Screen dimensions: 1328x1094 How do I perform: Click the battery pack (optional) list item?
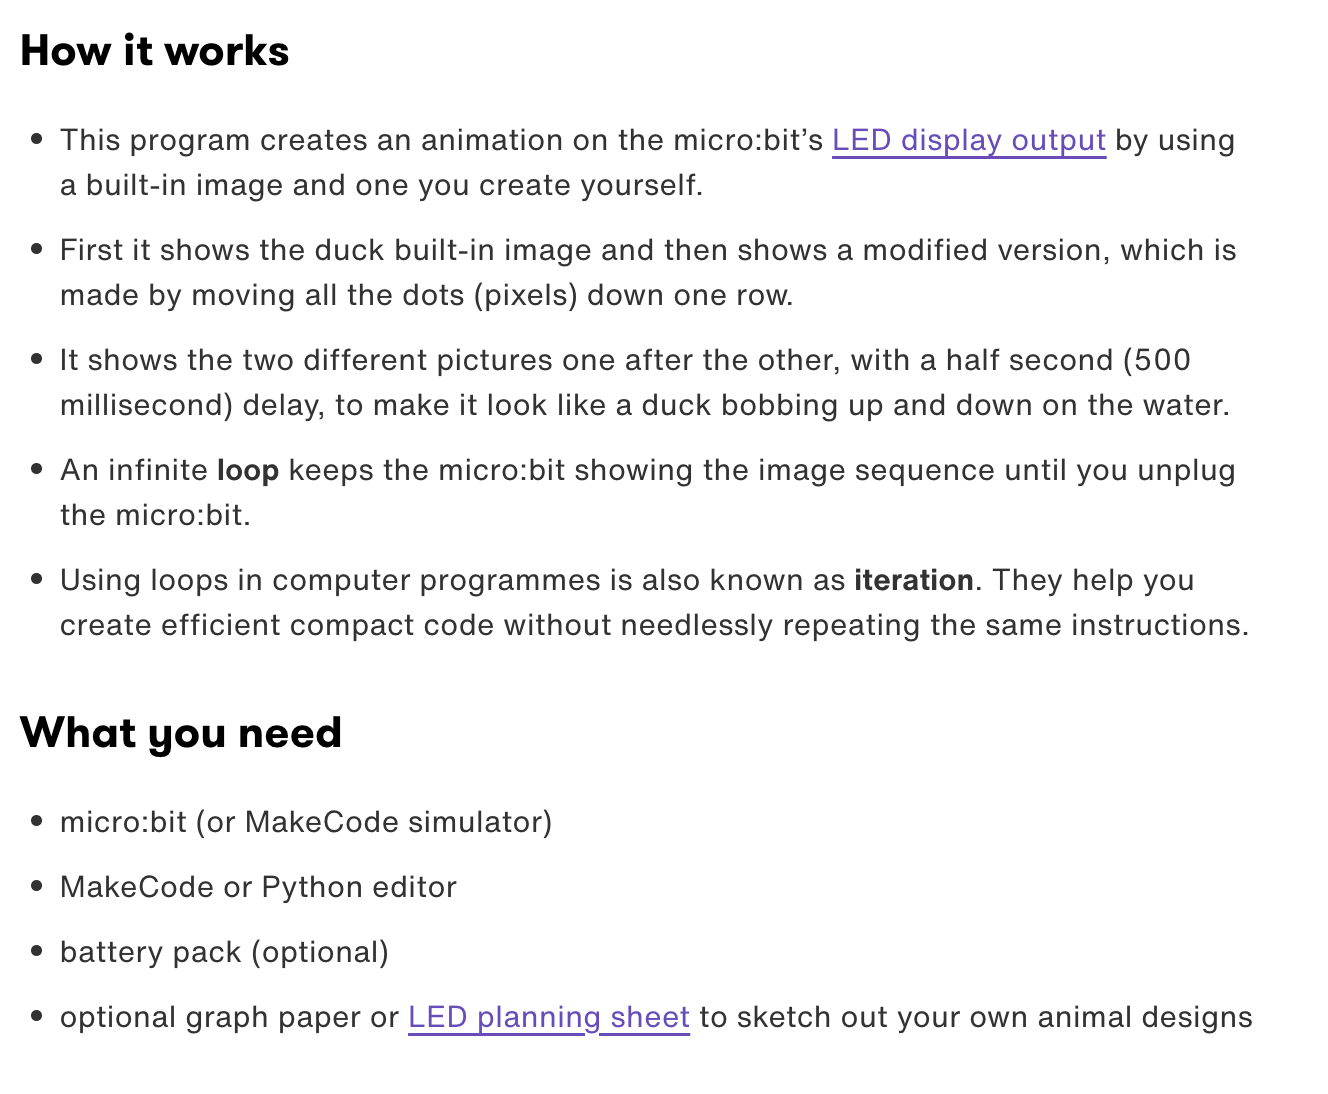(224, 952)
